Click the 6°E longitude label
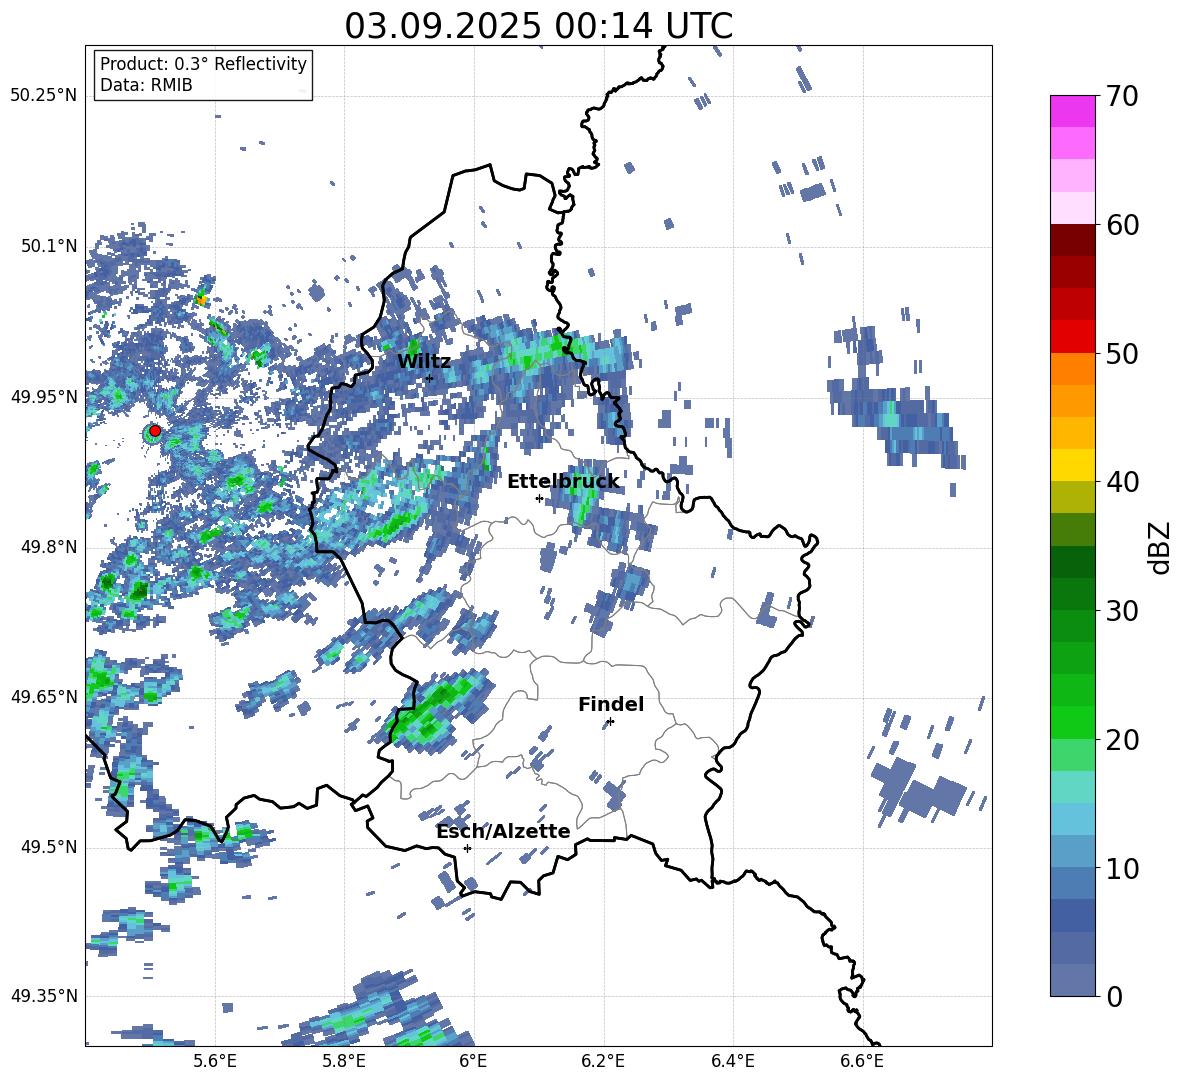1184x1081 pixels. (x=473, y=1061)
